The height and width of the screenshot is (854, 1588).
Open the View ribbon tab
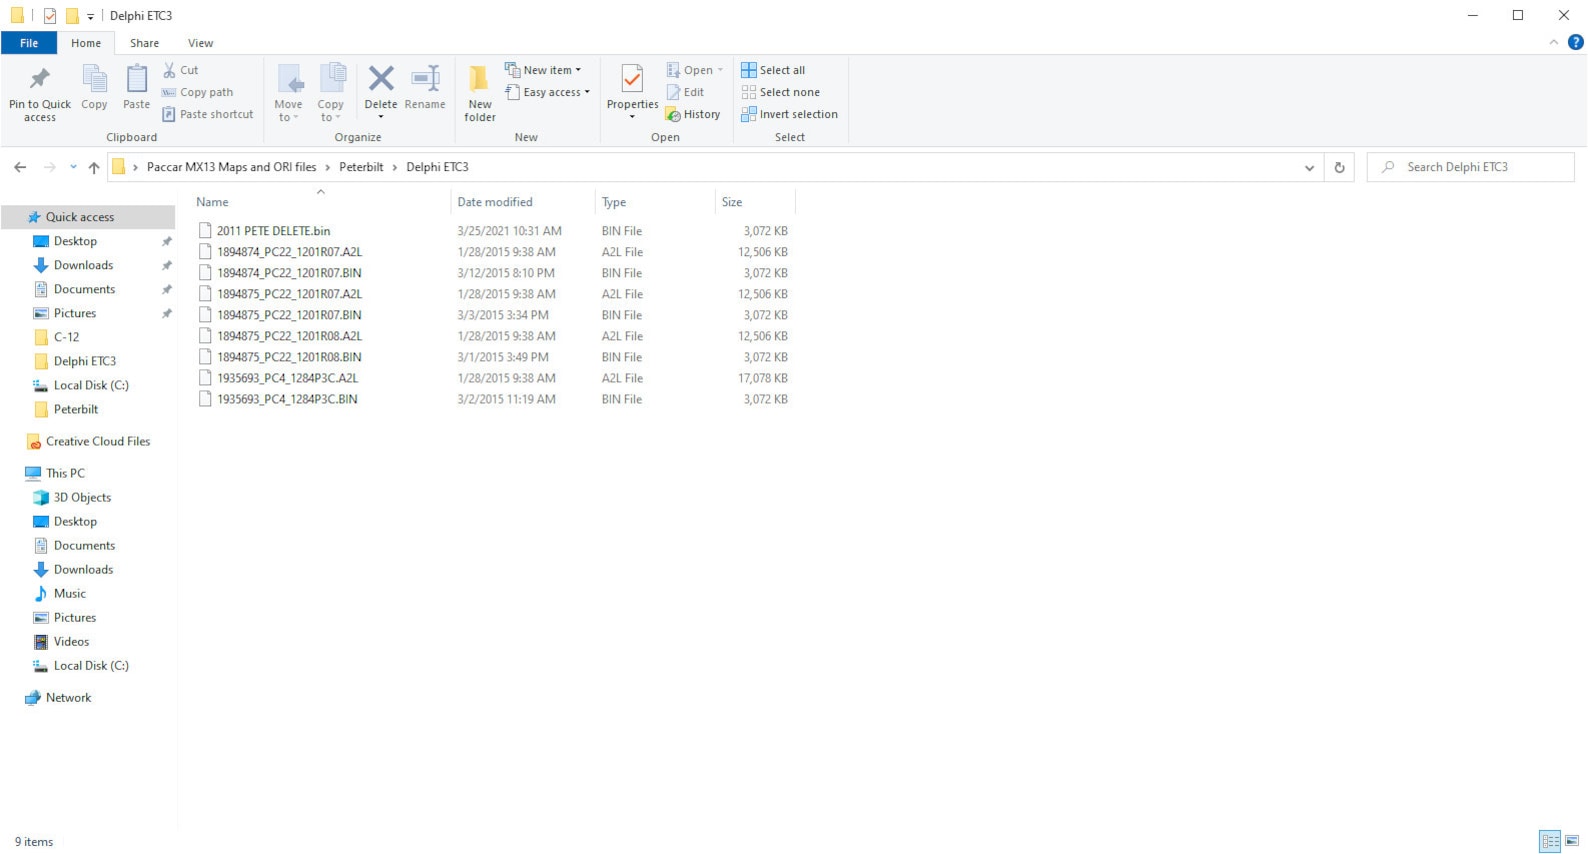[200, 43]
